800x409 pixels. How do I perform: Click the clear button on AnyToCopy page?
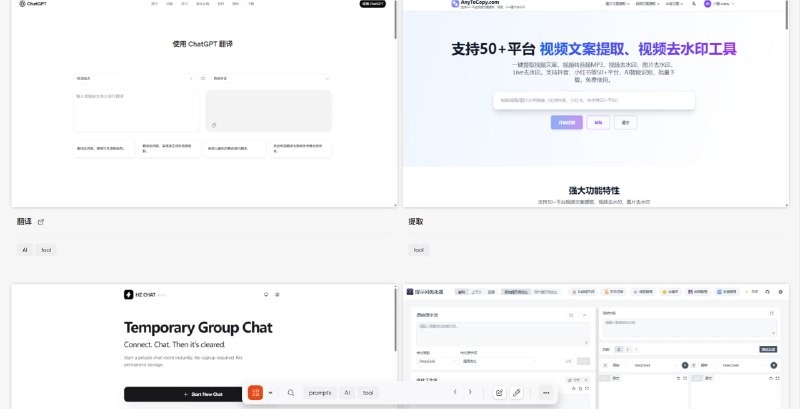pos(626,122)
